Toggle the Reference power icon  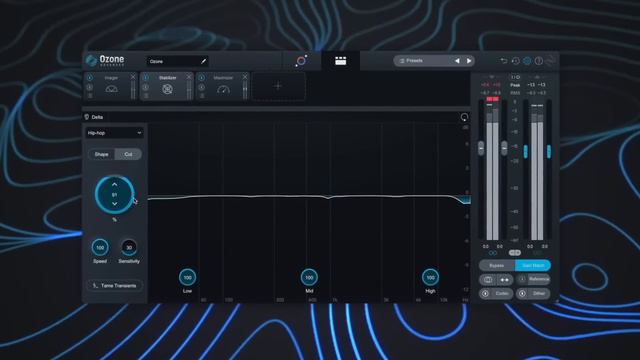[522, 280]
